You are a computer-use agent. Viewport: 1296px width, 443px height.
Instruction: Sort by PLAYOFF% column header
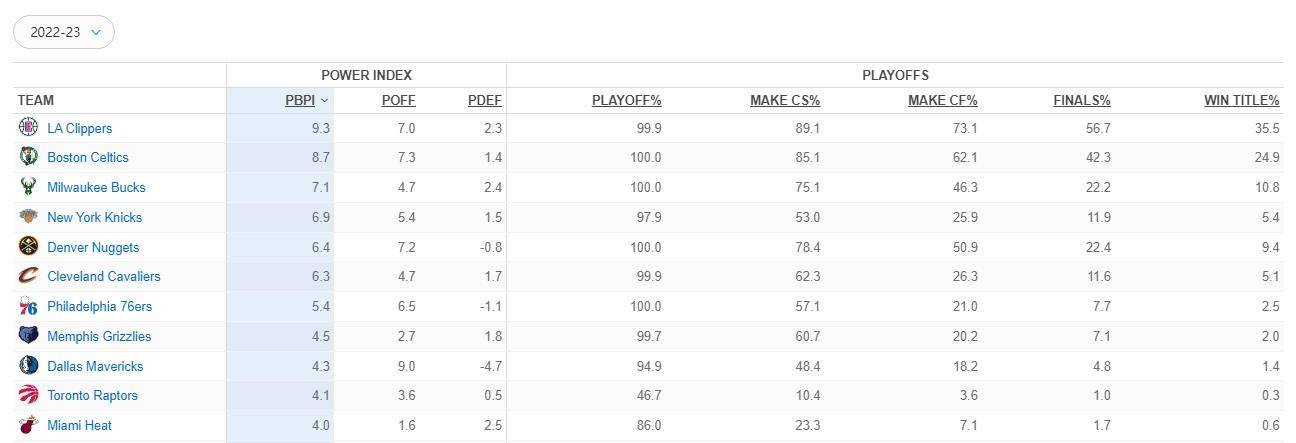tap(627, 100)
